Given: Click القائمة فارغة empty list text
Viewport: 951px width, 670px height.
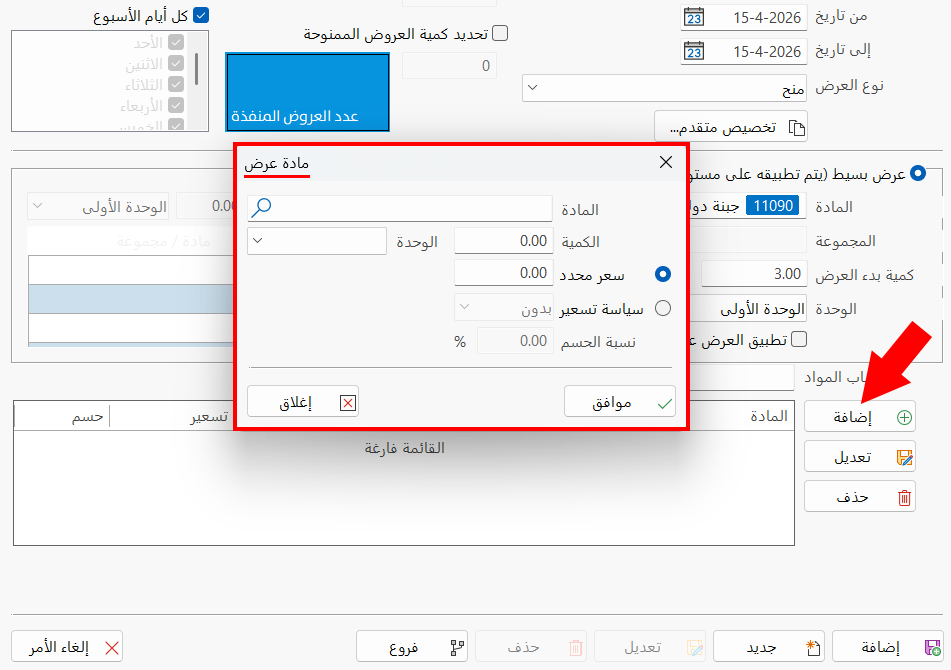Looking at the screenshot, I should 404,447.
